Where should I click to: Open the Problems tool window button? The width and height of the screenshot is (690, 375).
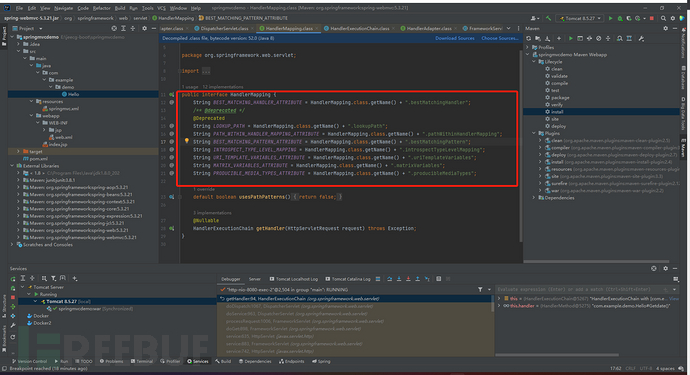(111, 361)
